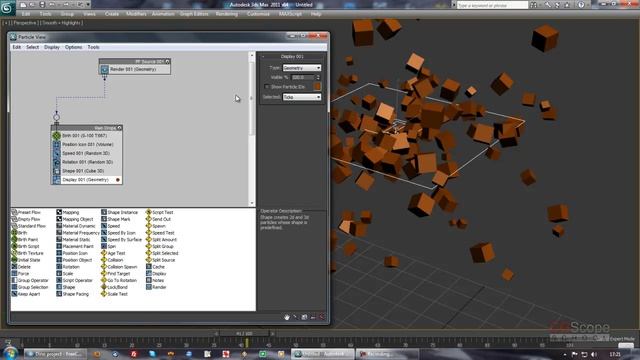640x360 pixels.
Task: Open the Rendering menu in main menu bar
Action: tap(227, 14)
